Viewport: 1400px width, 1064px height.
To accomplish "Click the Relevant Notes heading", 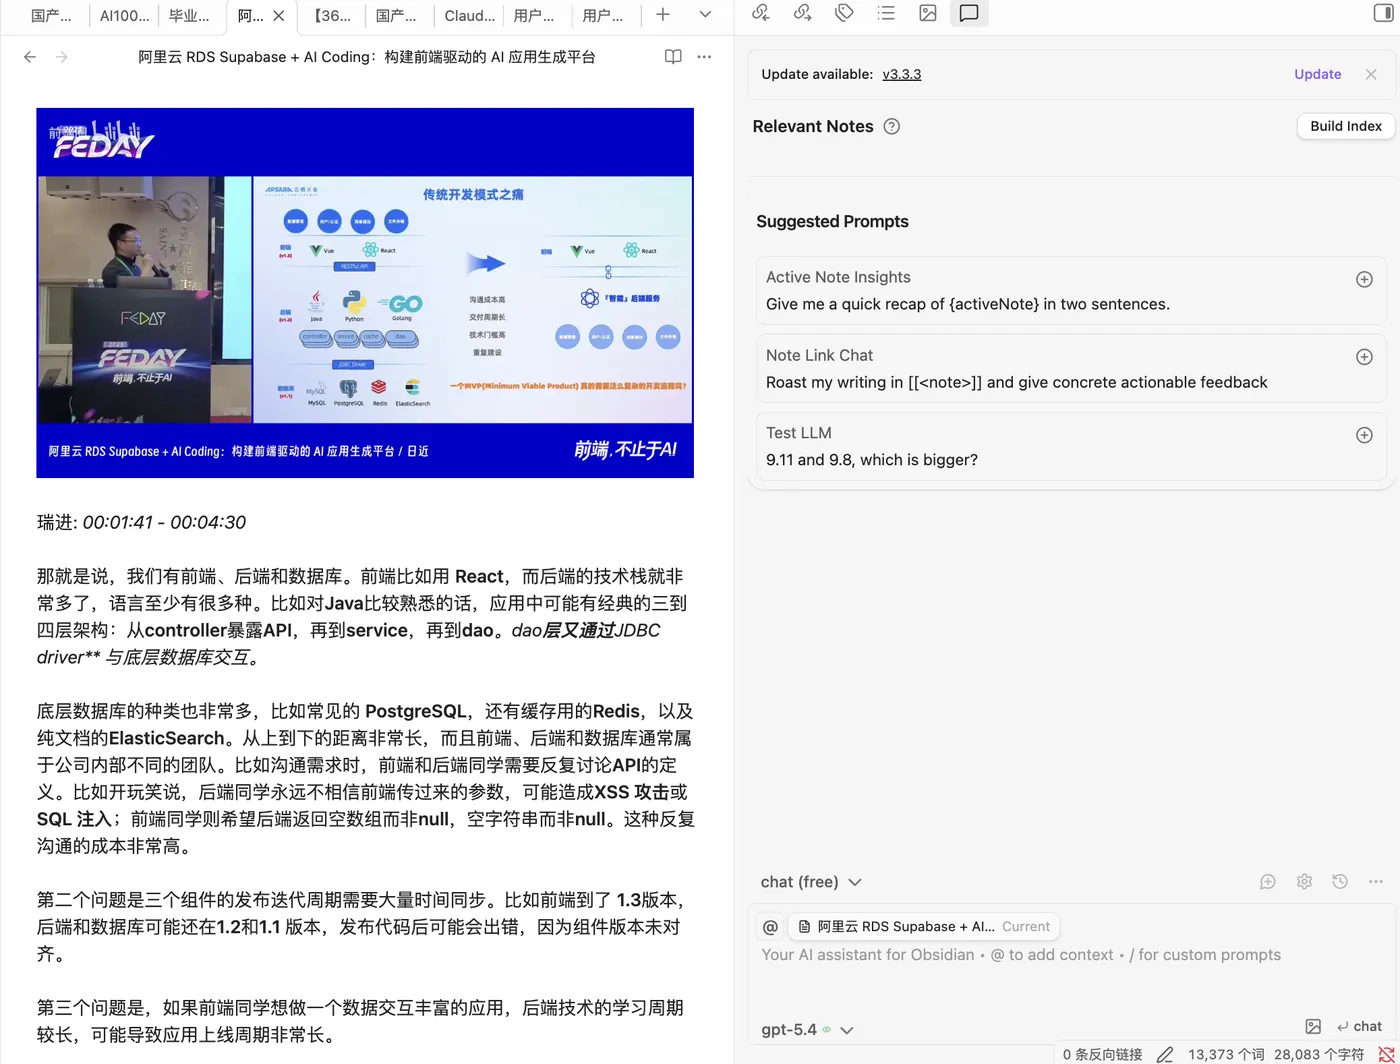I will [813, 126].
